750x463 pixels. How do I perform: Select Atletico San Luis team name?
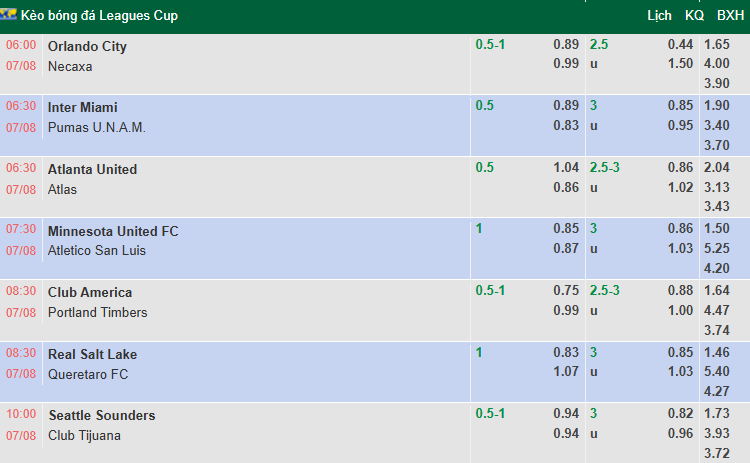click(x=97, y=251)
